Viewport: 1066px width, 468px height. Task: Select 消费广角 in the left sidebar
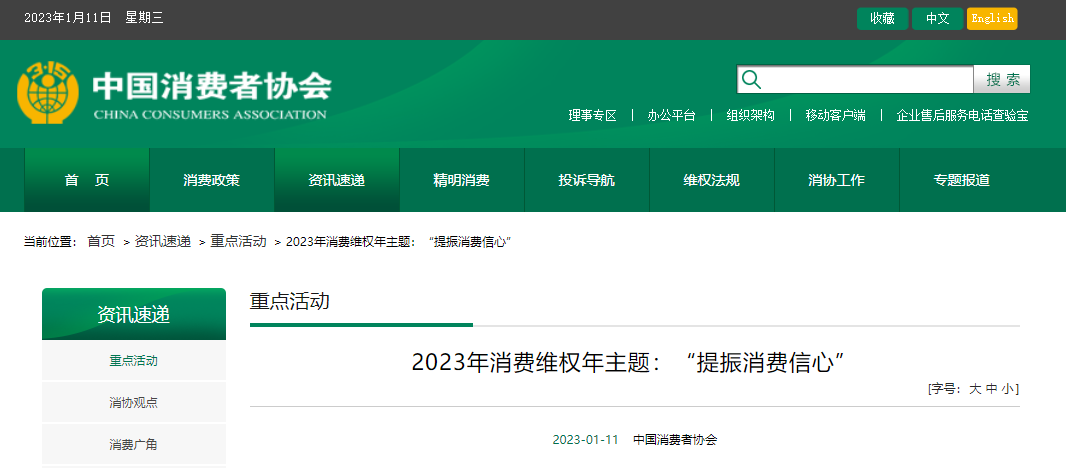pyautogui.click(x=134, y=445)
